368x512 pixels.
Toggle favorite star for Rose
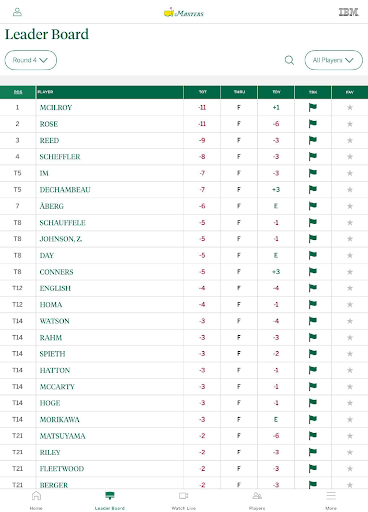point(350,124)
